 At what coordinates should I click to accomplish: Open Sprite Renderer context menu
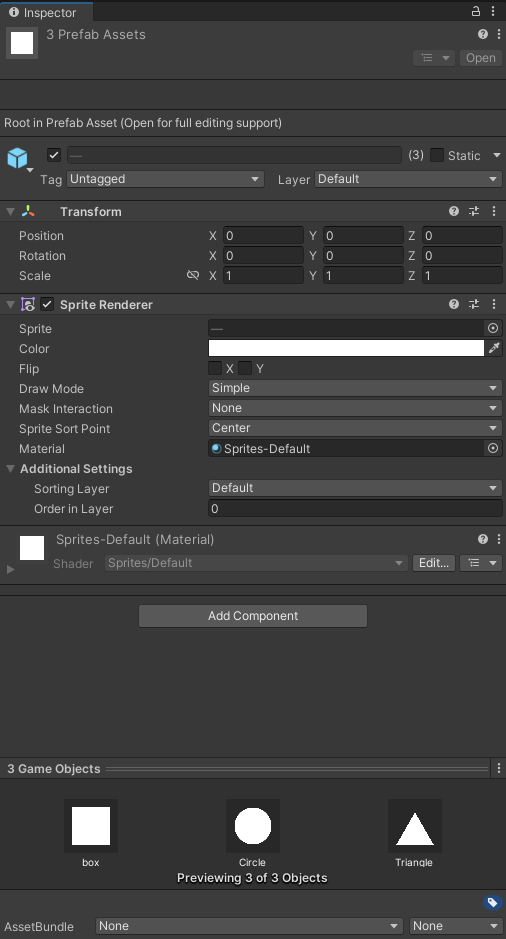(494, 304)
